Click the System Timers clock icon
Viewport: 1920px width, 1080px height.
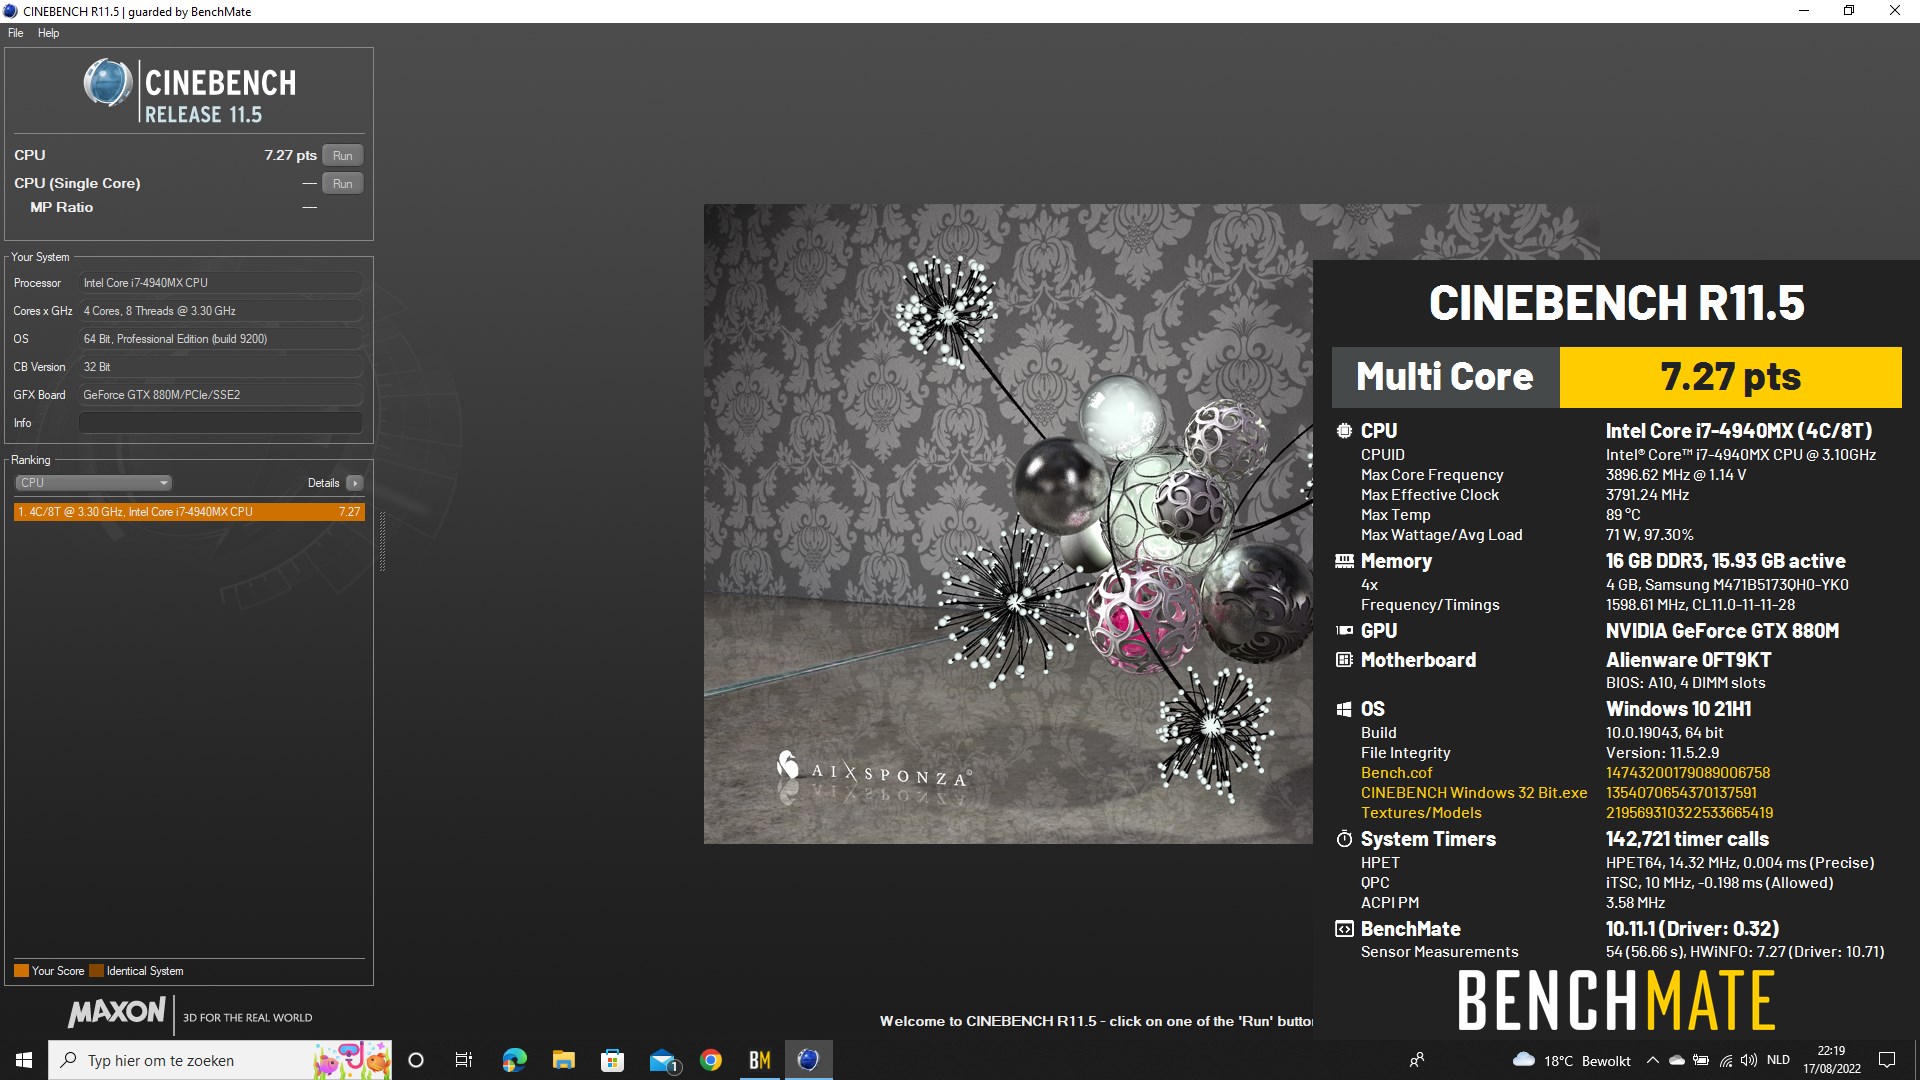click(1344, 839)
